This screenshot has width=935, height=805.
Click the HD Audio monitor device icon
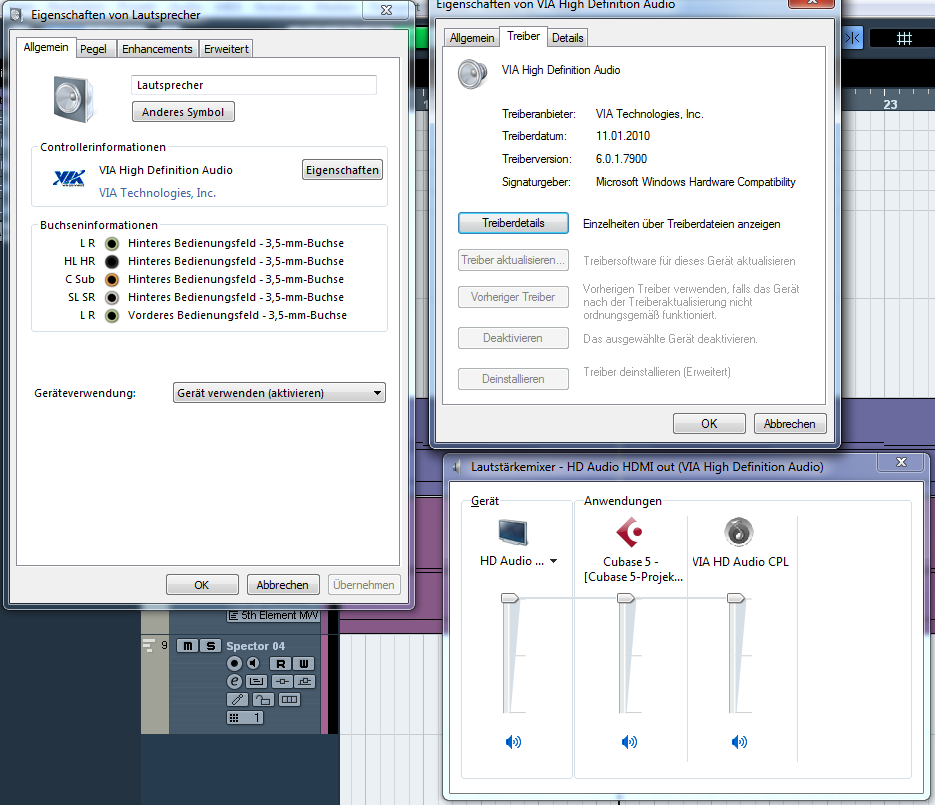(513, 532)
